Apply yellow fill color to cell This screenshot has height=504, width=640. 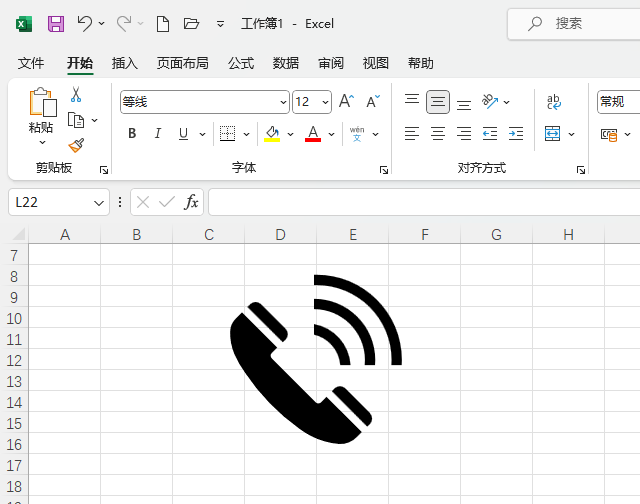pos(272,133)
